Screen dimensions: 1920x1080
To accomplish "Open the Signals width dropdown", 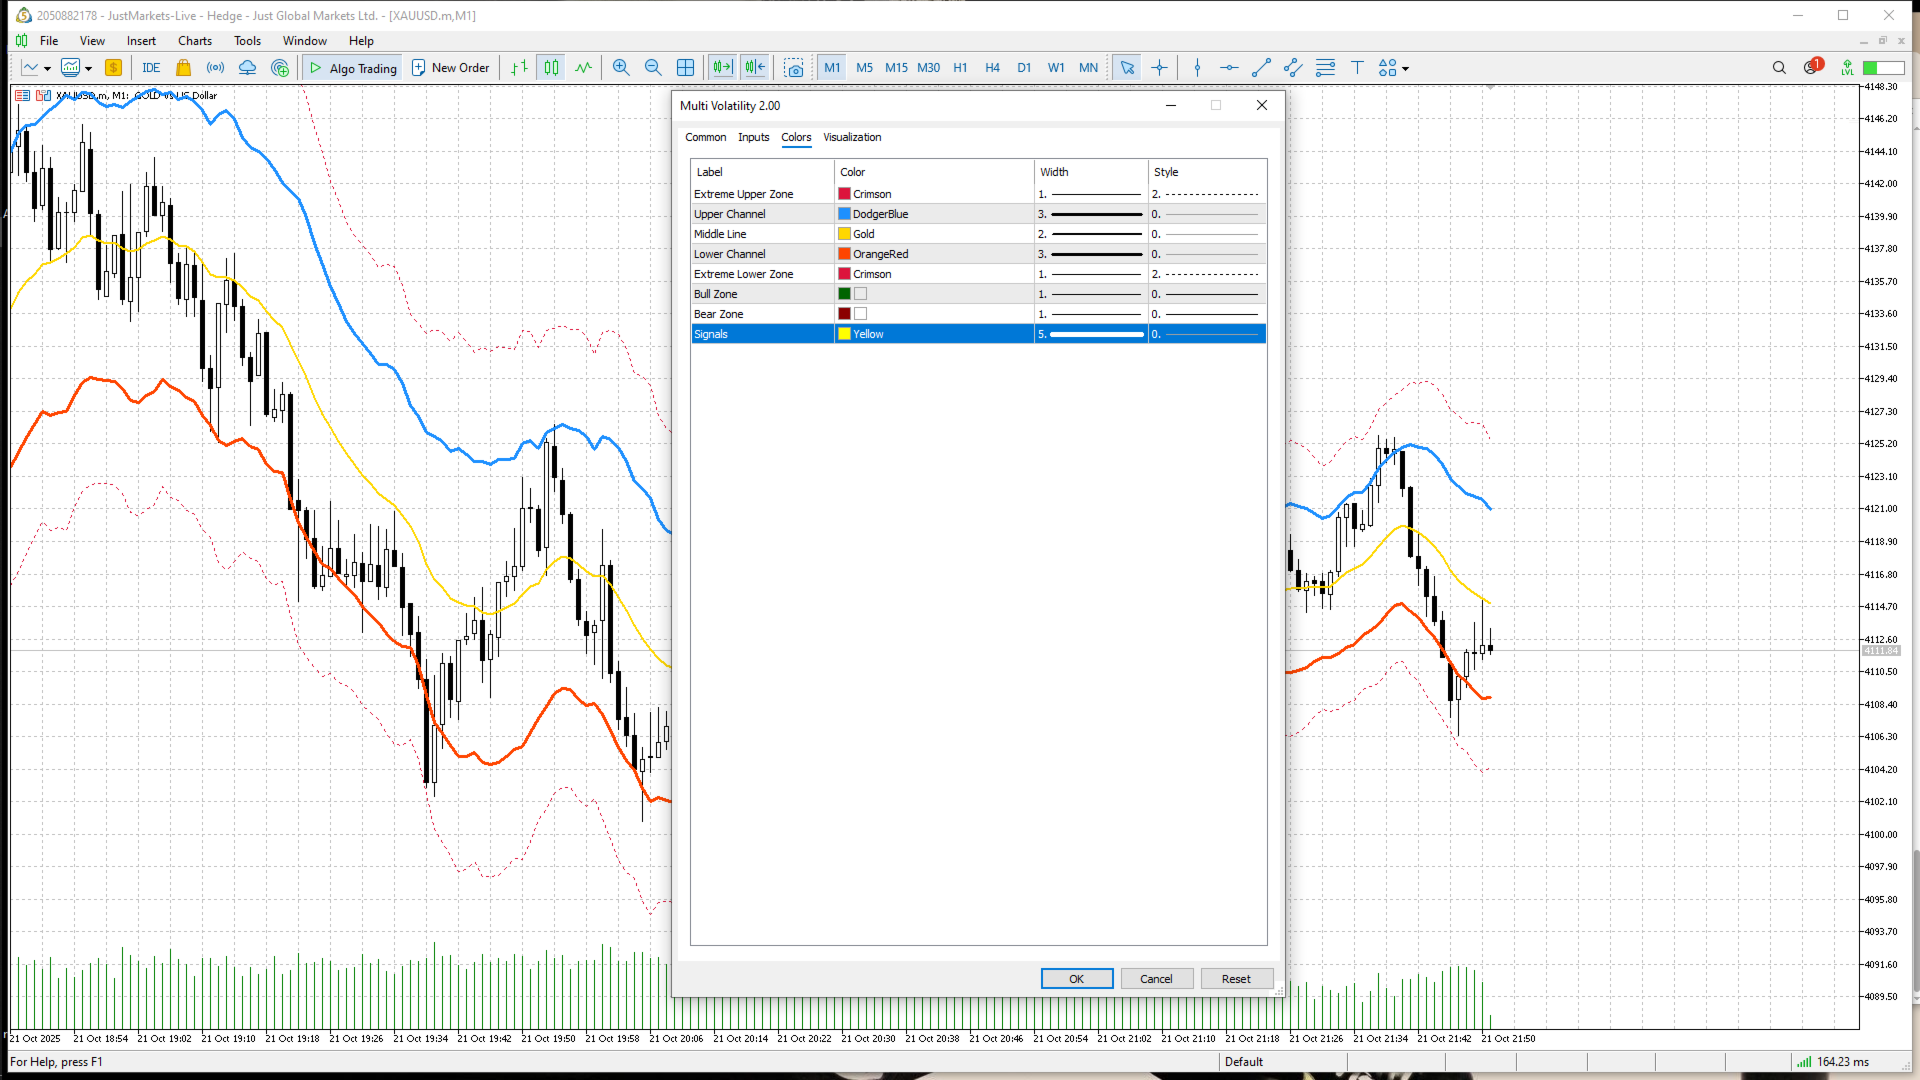I will [x=1090, y=334].
